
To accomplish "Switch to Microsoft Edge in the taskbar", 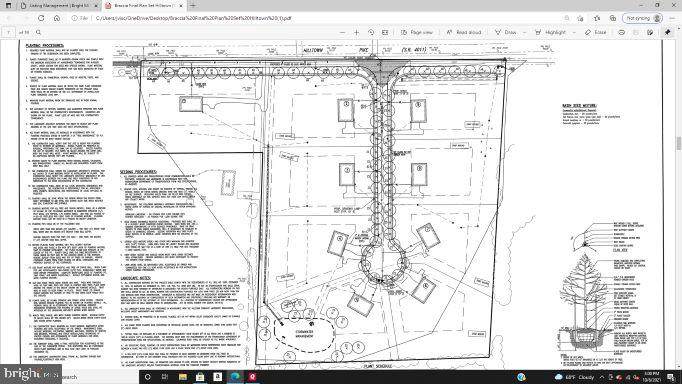I will (235, 377).
